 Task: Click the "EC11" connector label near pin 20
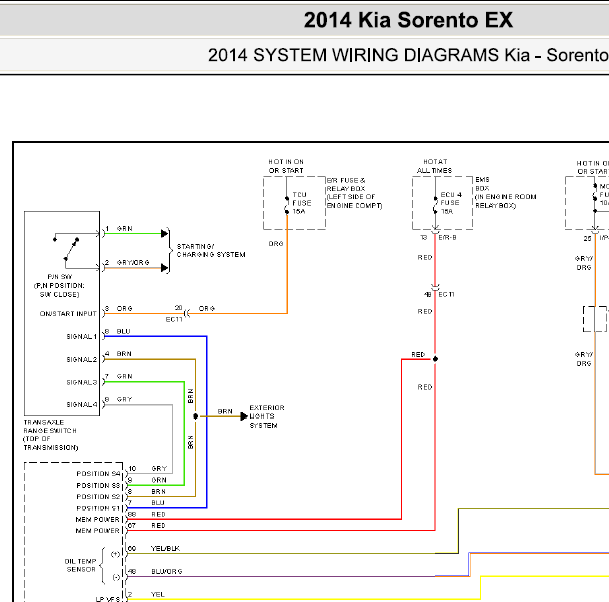pos(174,319)
